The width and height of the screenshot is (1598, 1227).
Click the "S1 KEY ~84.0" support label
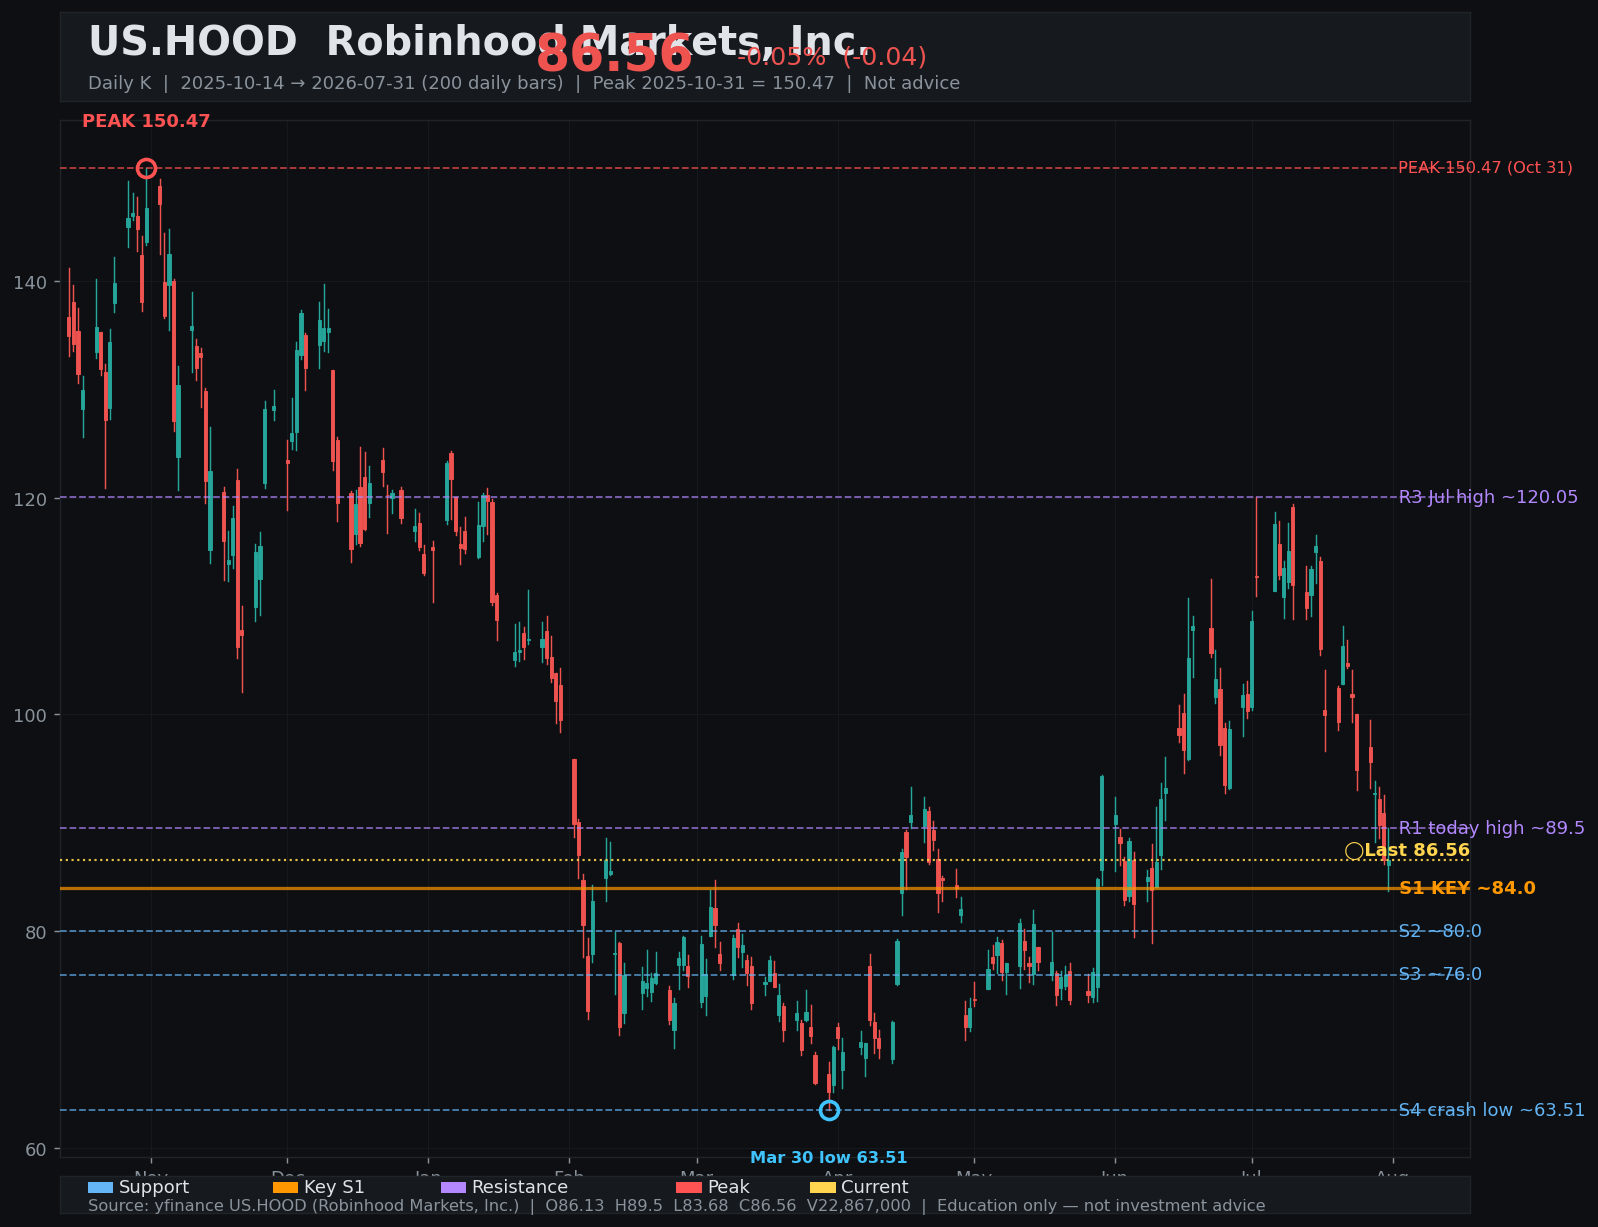(1467, 888)
